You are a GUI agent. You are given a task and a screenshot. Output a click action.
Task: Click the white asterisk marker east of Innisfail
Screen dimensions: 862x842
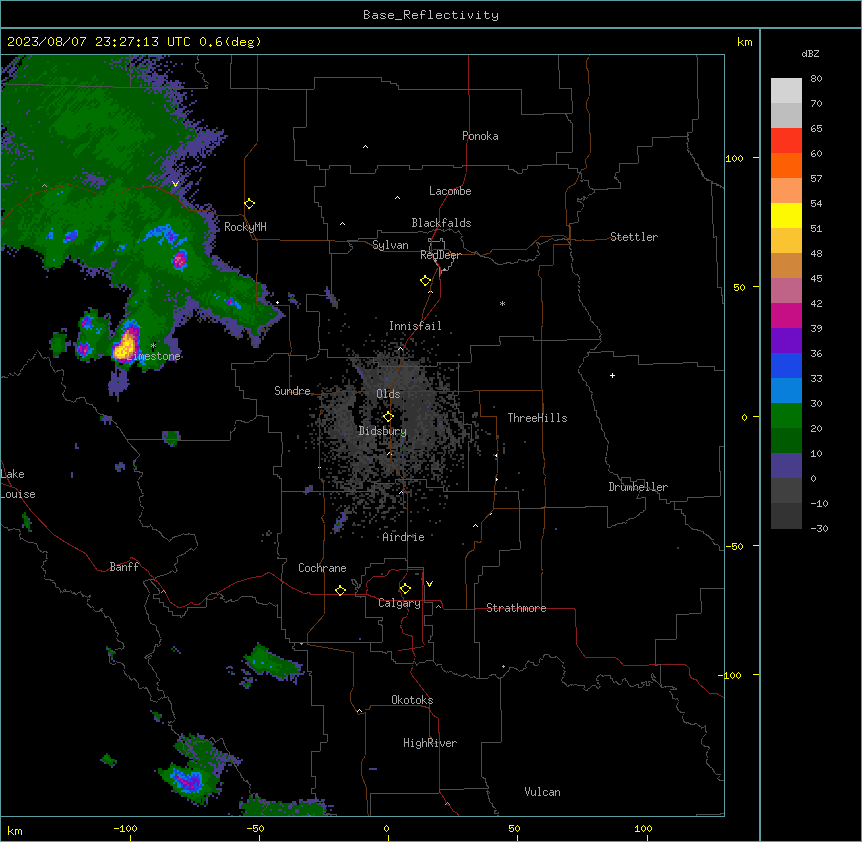tap(502, 303)
